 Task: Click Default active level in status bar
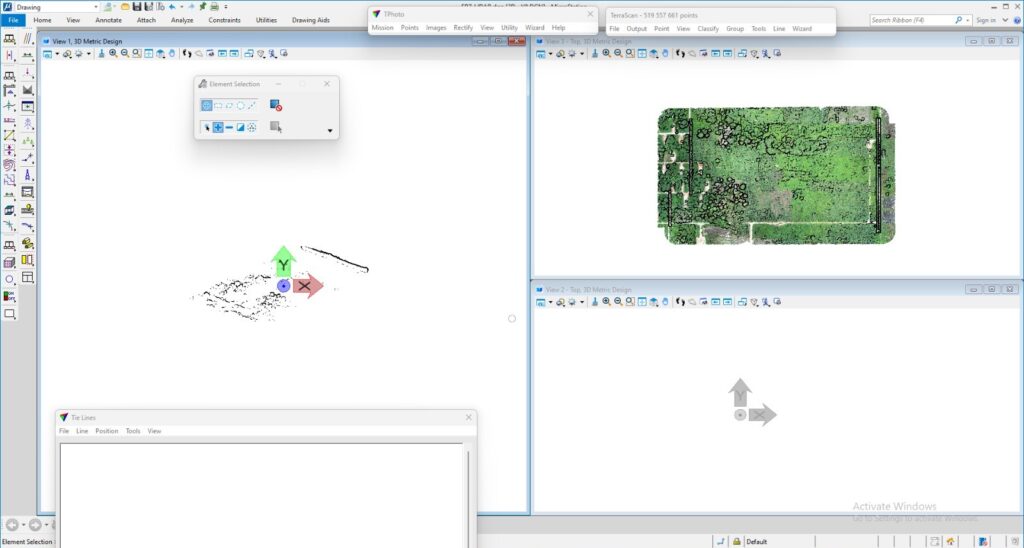[x=757, y=541]
